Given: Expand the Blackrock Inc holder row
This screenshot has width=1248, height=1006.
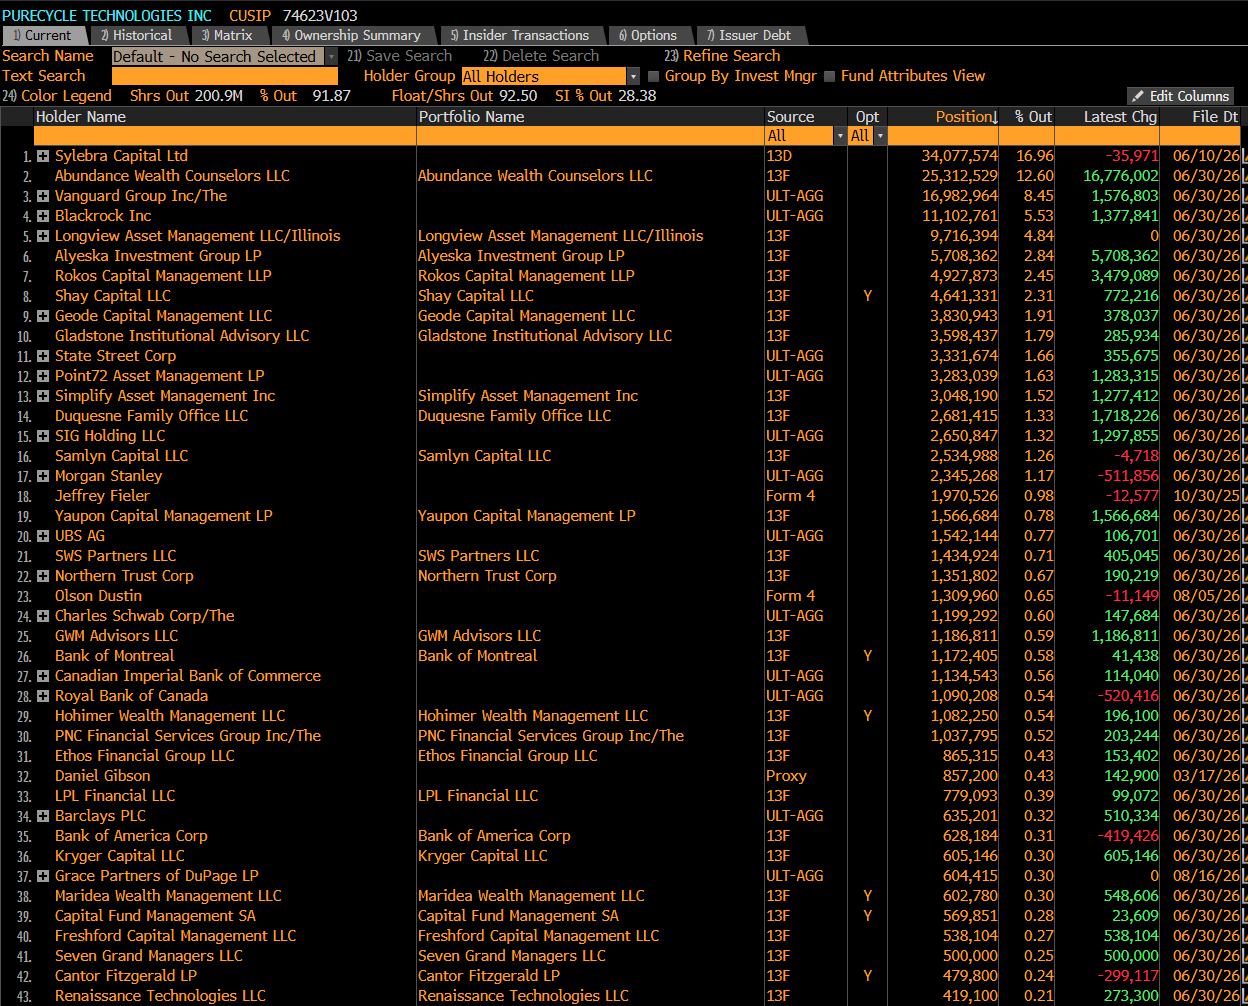Looking at the screenshot, I should (x=43, y=216).
